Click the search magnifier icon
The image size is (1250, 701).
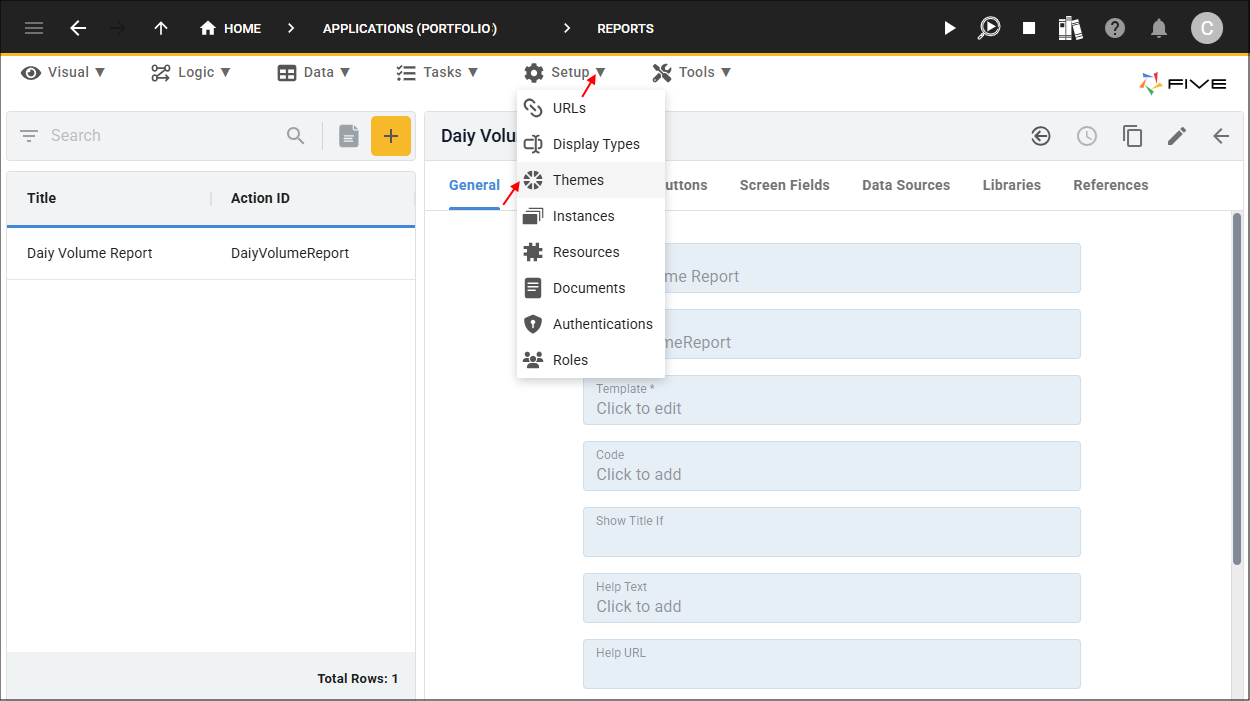click(x=295, y=135)
